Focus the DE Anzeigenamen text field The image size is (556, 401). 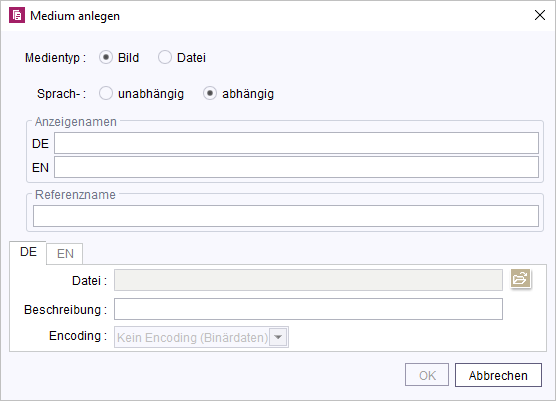point(296,143)
